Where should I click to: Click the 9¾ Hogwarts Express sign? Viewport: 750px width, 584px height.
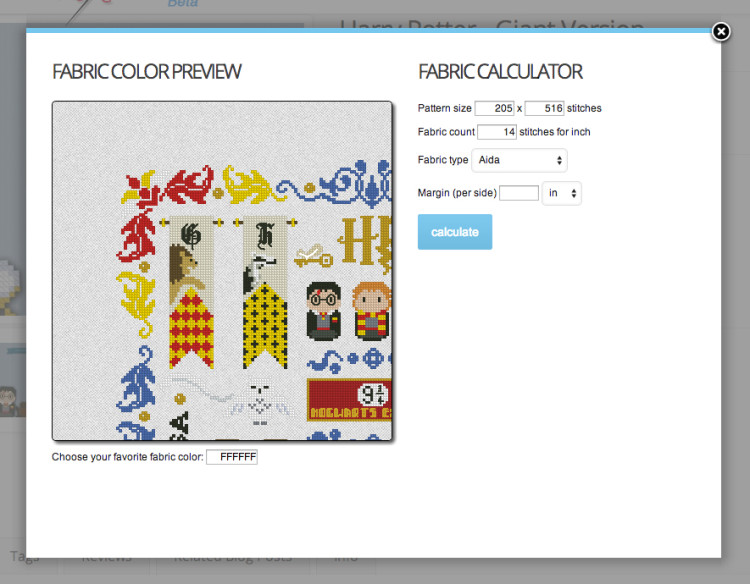coord(349,400)
